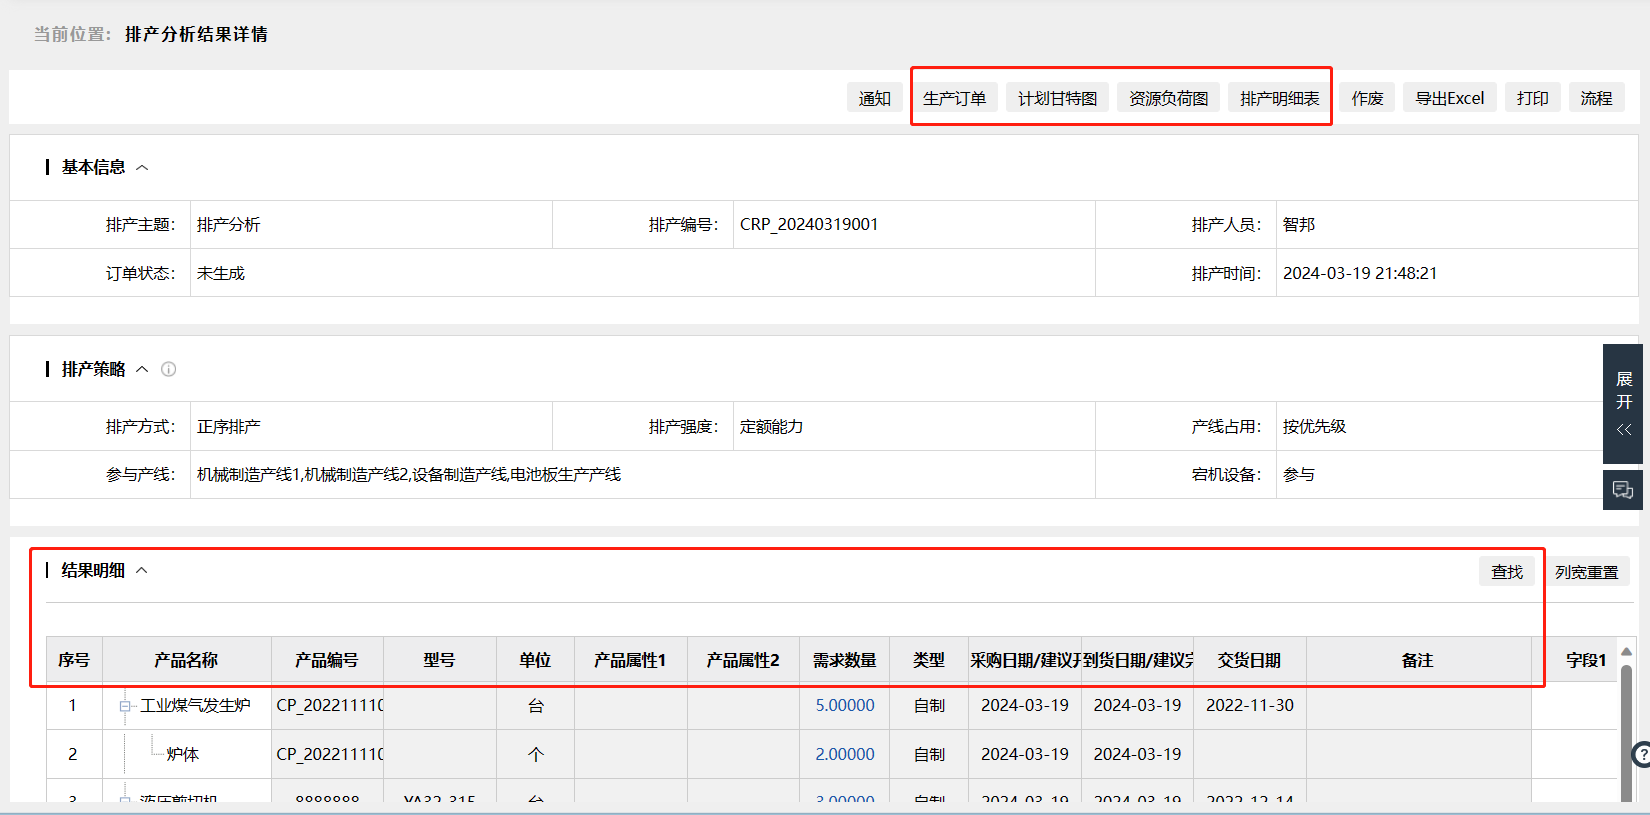Click the 订单状态 value 未生成
Viewport: 1650px width, 815px height.
click(x=221, y=273)
